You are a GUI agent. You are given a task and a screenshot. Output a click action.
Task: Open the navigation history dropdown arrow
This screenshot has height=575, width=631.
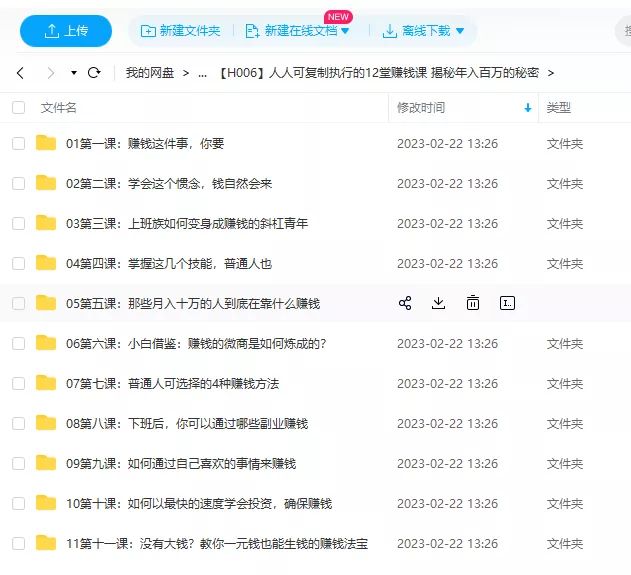(73, 73)
